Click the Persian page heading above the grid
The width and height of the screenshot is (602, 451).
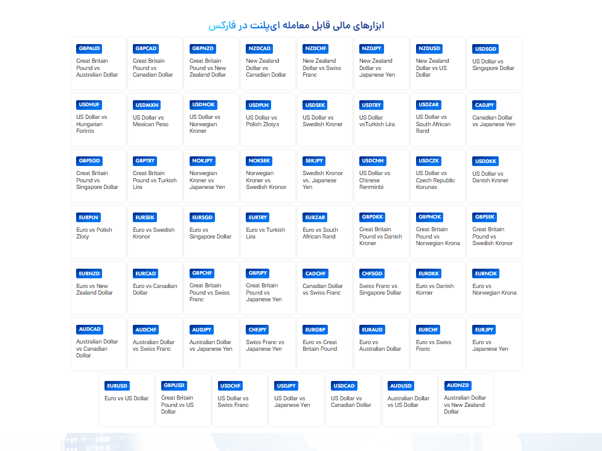[296, 26]
